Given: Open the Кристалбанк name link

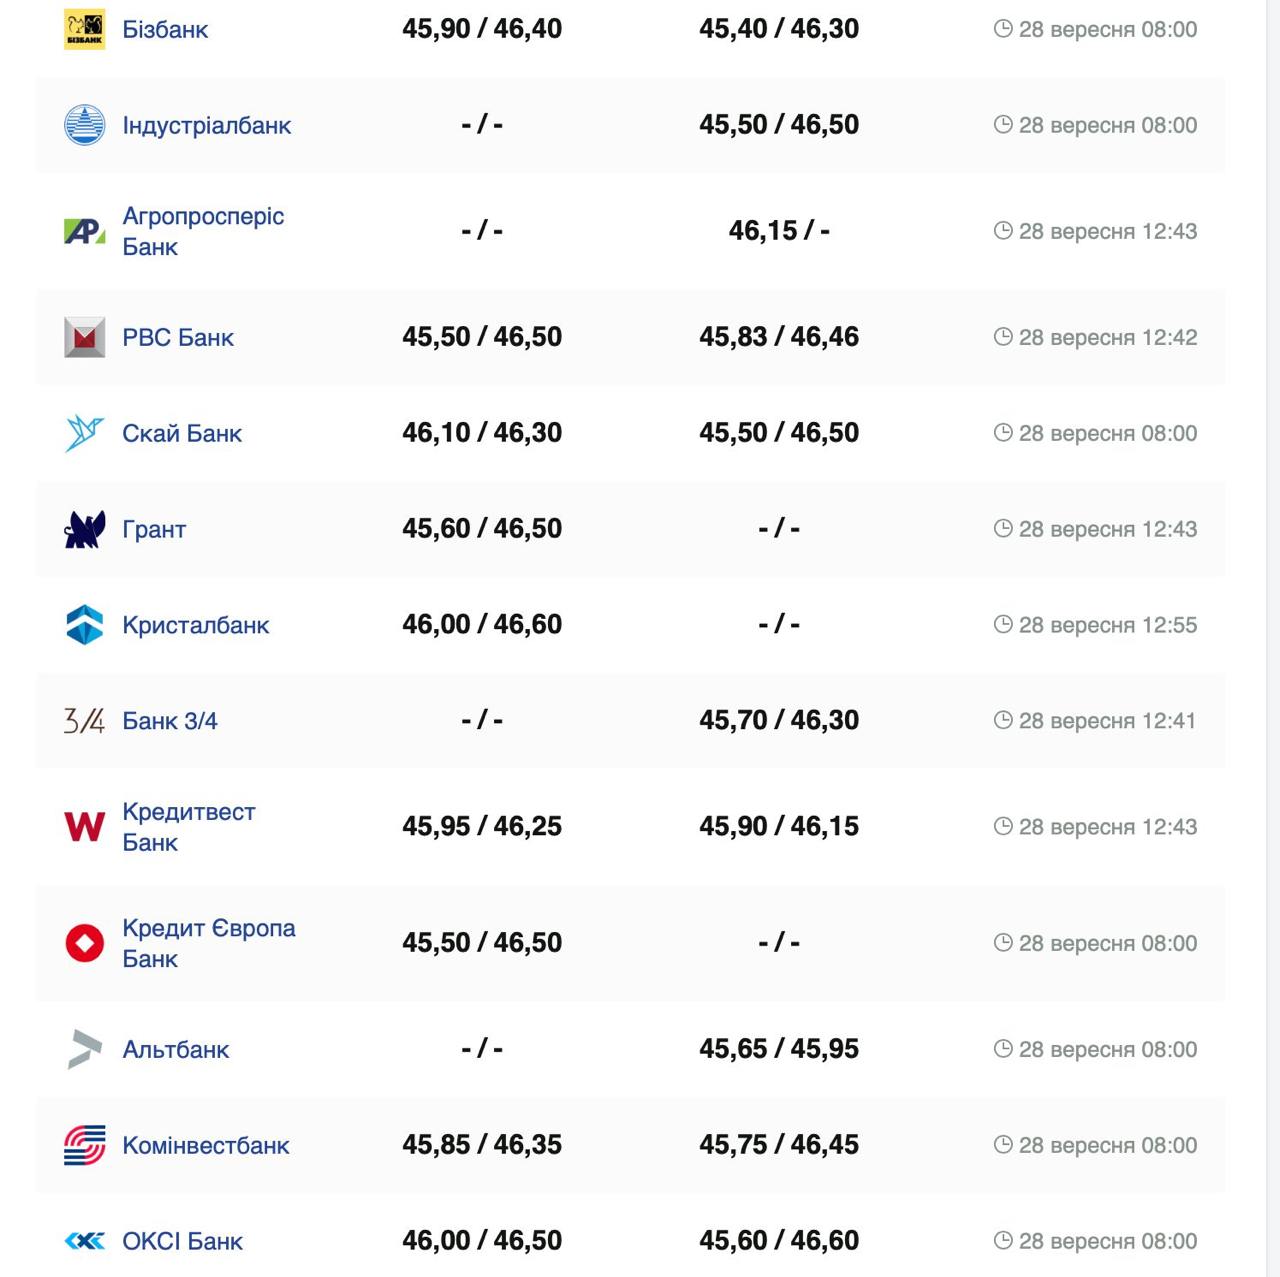Looking at the screenshot, I should (x=195, y=625).
